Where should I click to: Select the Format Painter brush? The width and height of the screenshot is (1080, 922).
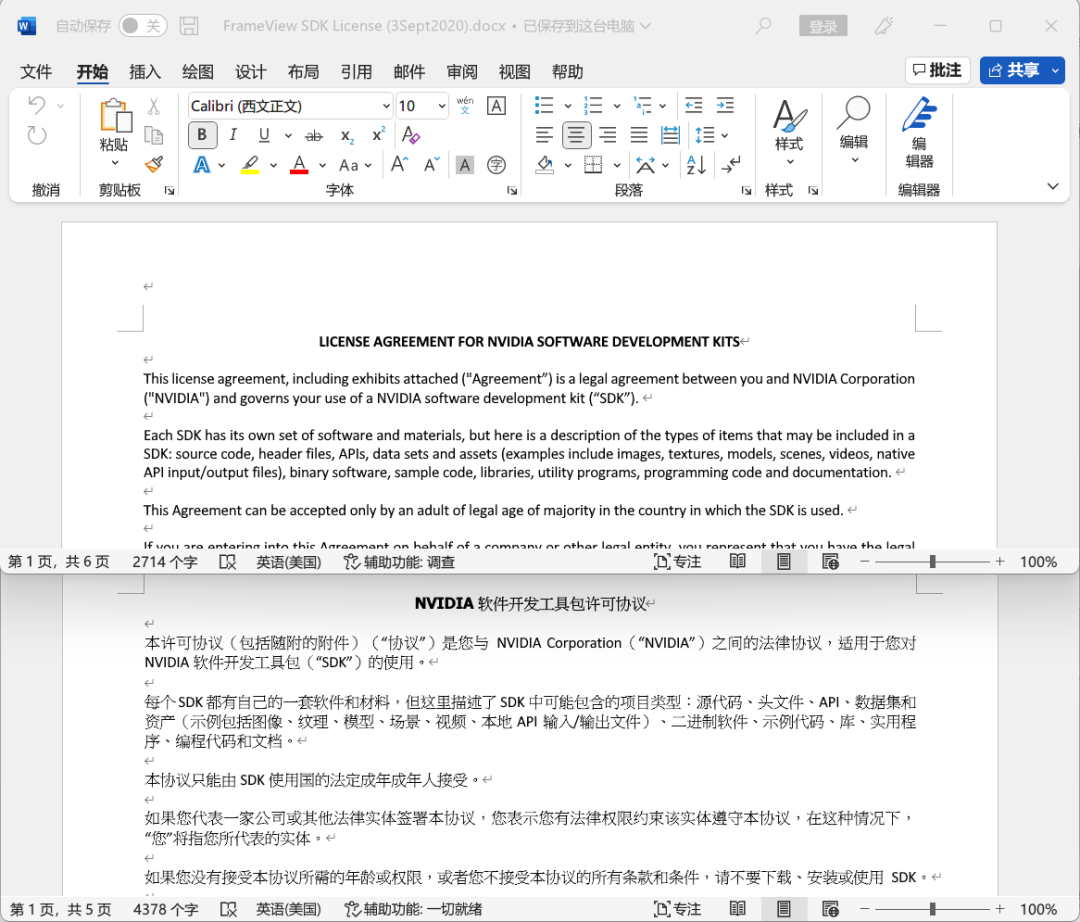click(154, 165)
